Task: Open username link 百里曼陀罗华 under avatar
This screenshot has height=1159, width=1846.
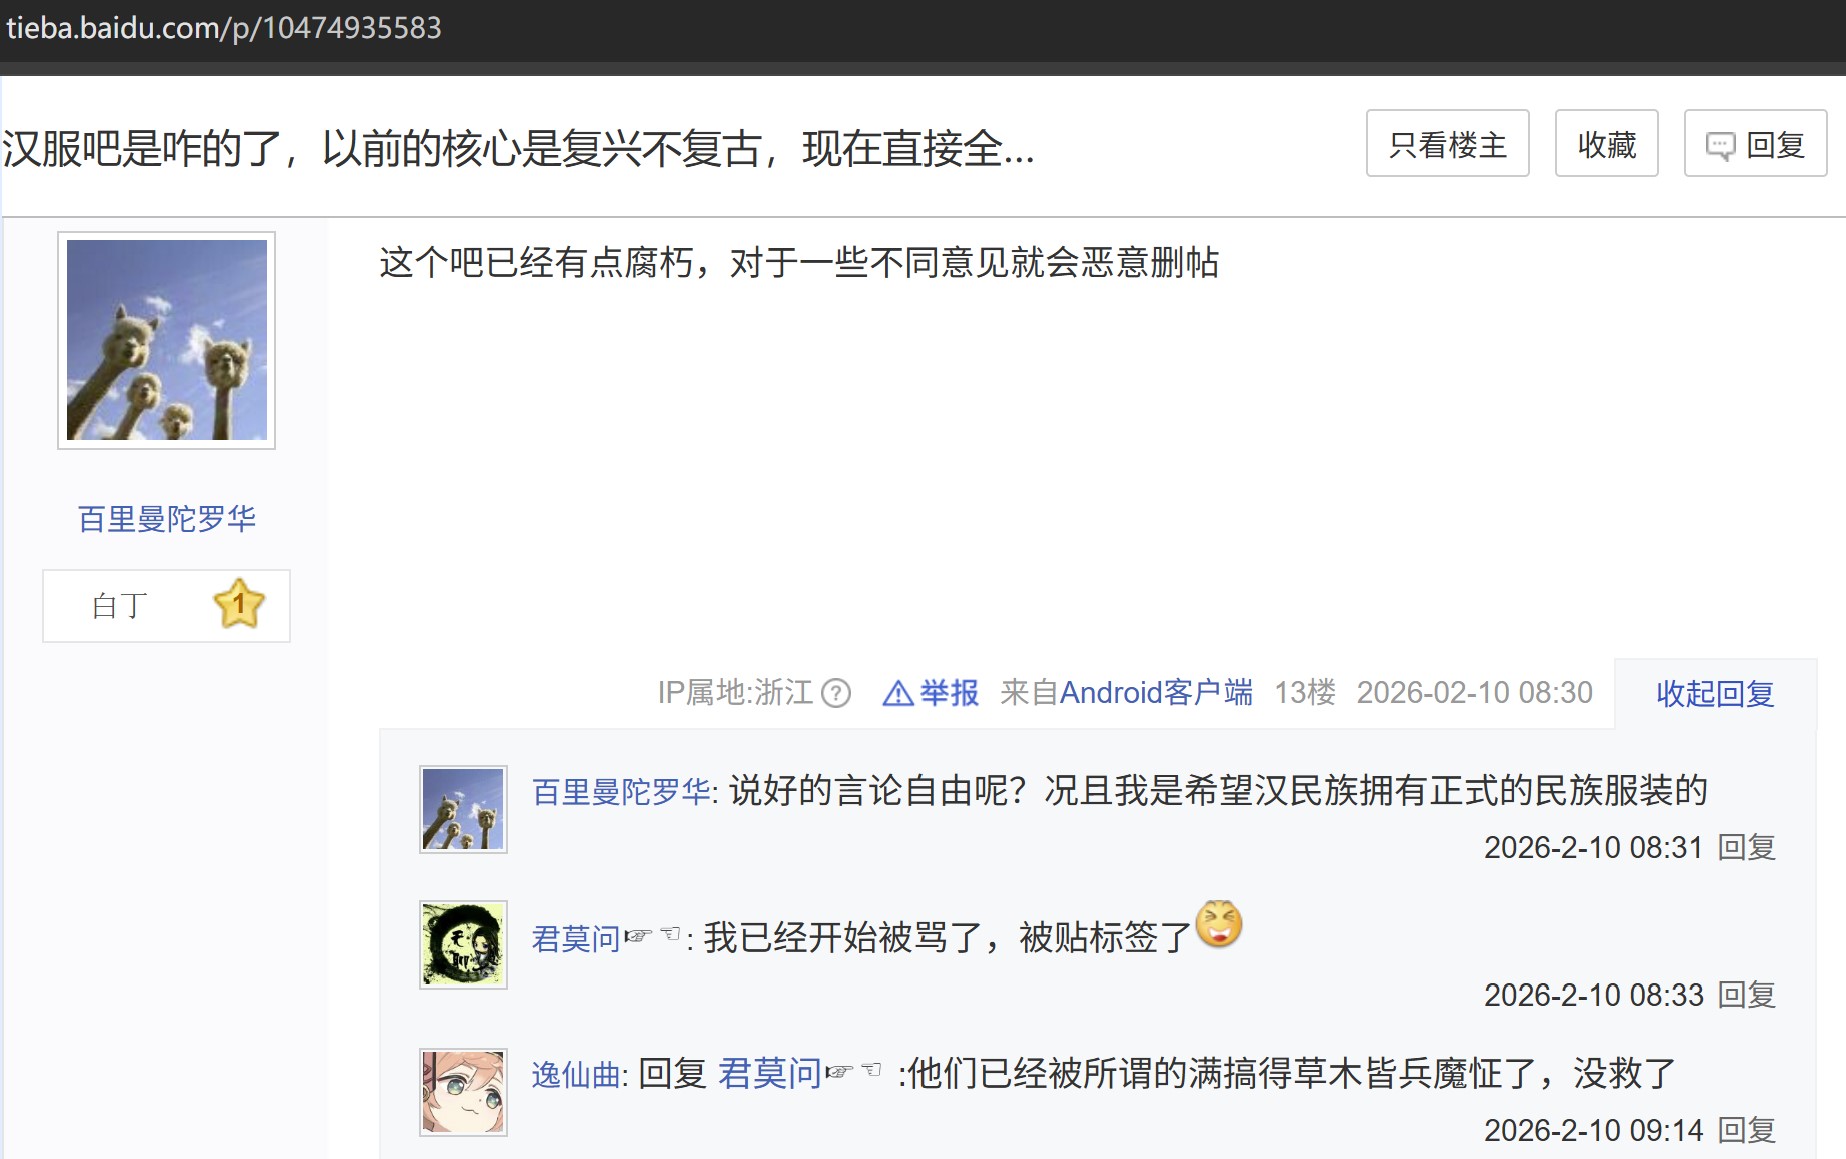Action: pos(167,518)
